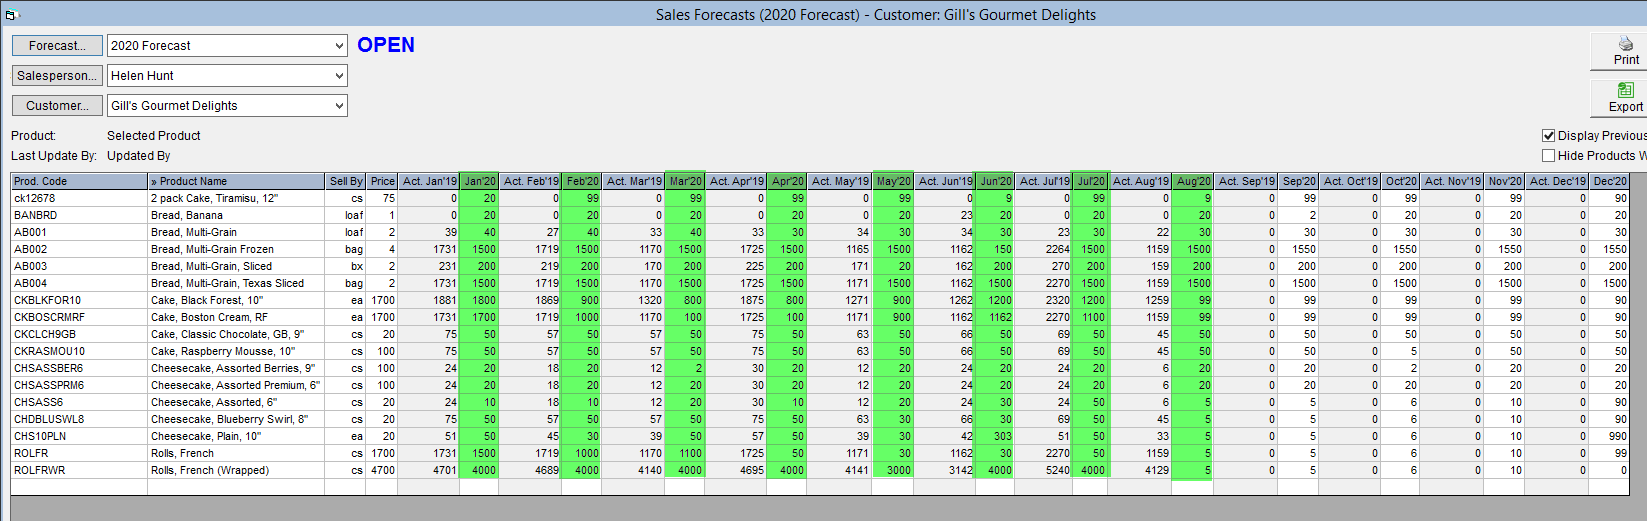This screenshot has height=521, width=1647.
Task: Click the Forecast... button
Action: pyautogui.click(x=57, y=45)
